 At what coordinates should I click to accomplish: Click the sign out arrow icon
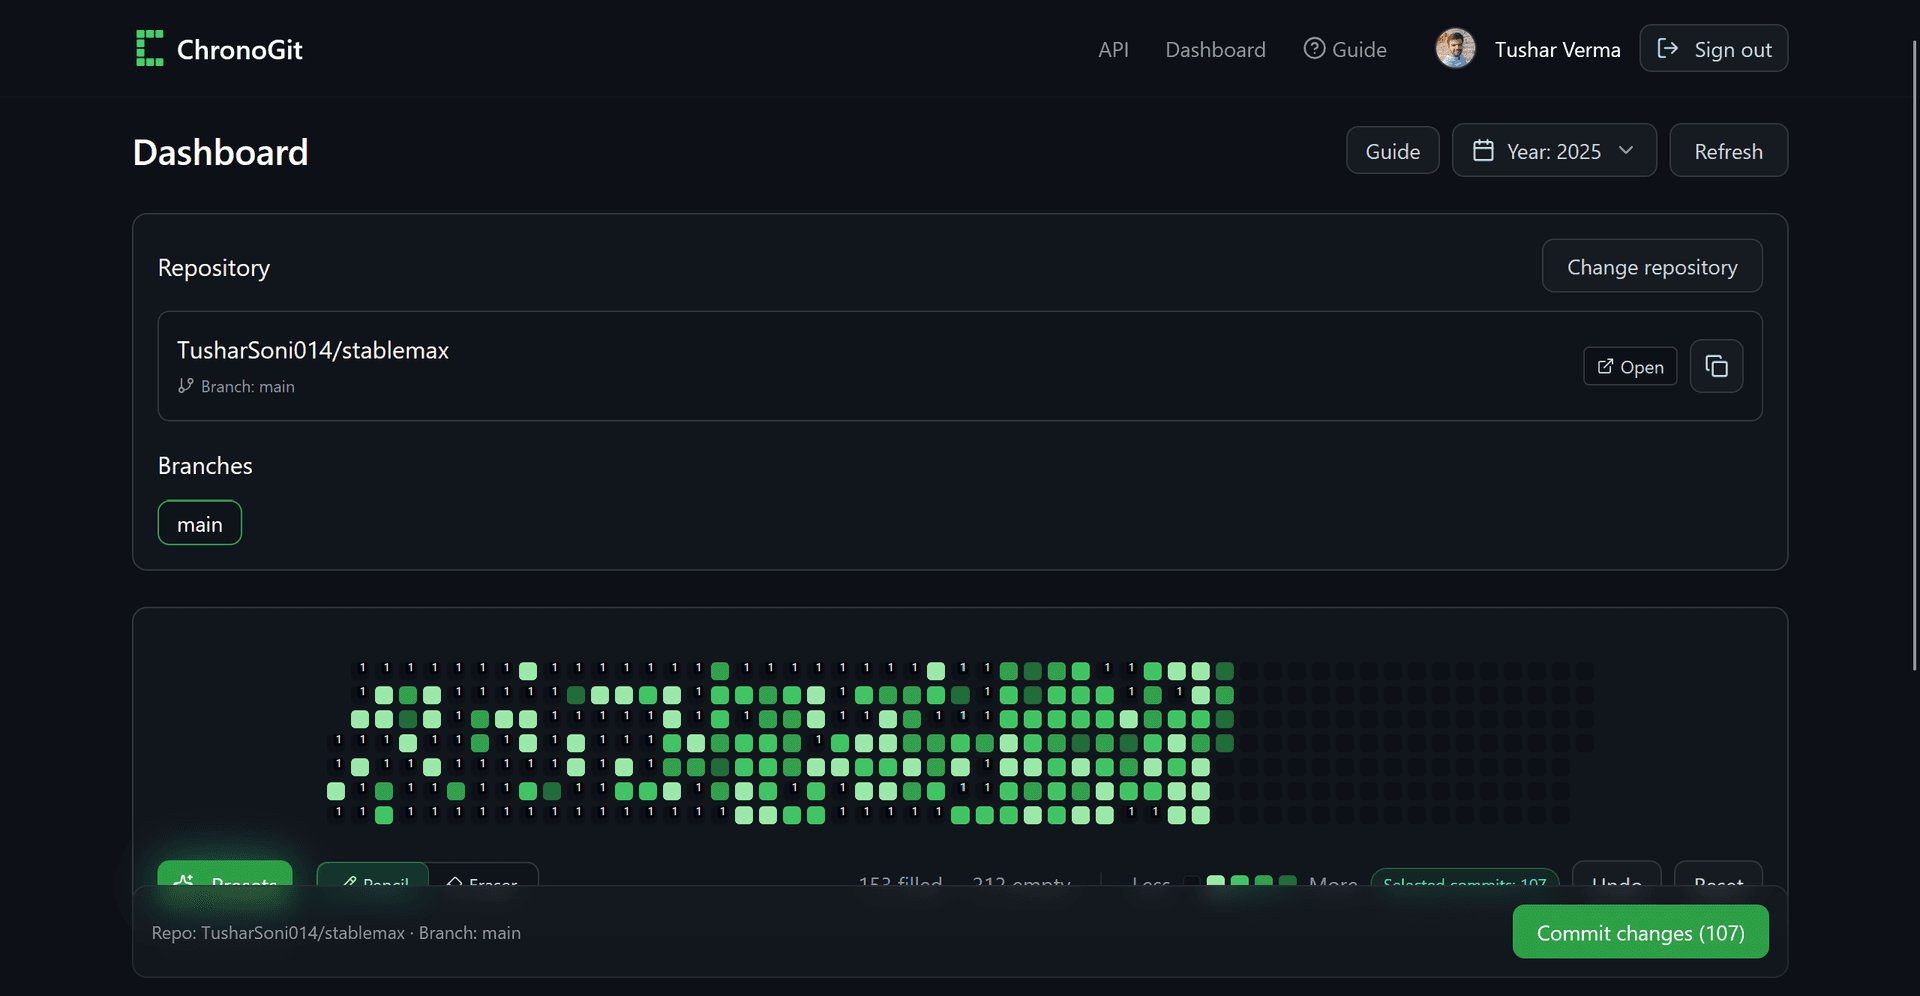(1667, 48)
